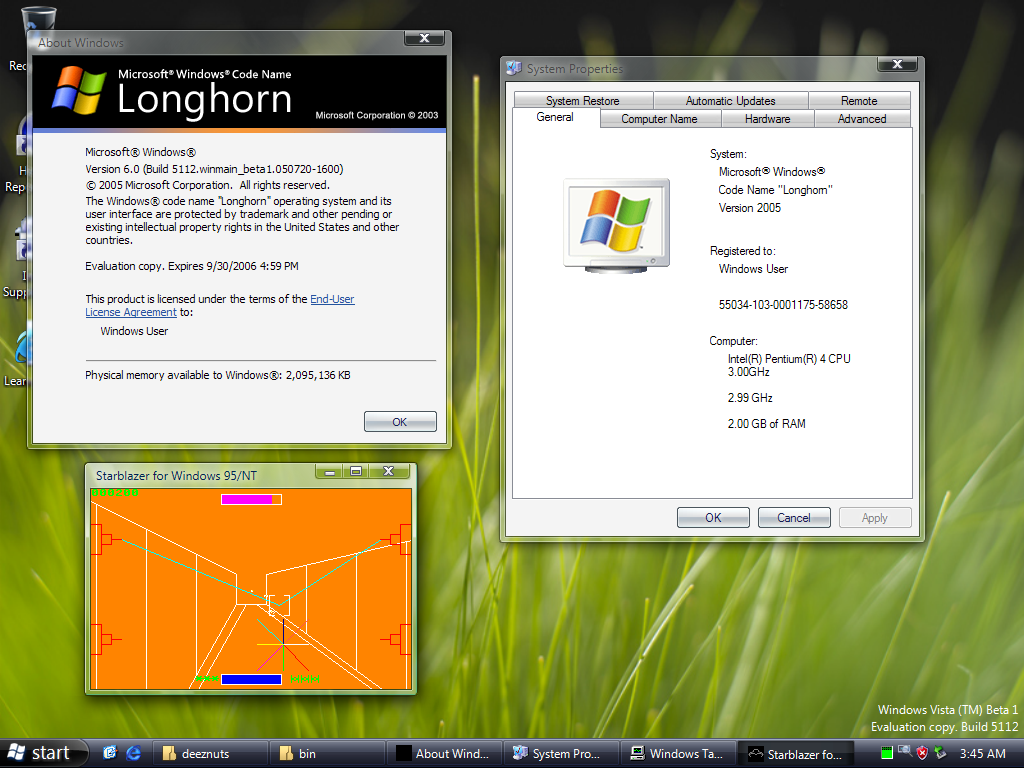The image size is (1024, 768).
Task: Click the Windows flag monitor image
Action: click(x=616, y=225)
